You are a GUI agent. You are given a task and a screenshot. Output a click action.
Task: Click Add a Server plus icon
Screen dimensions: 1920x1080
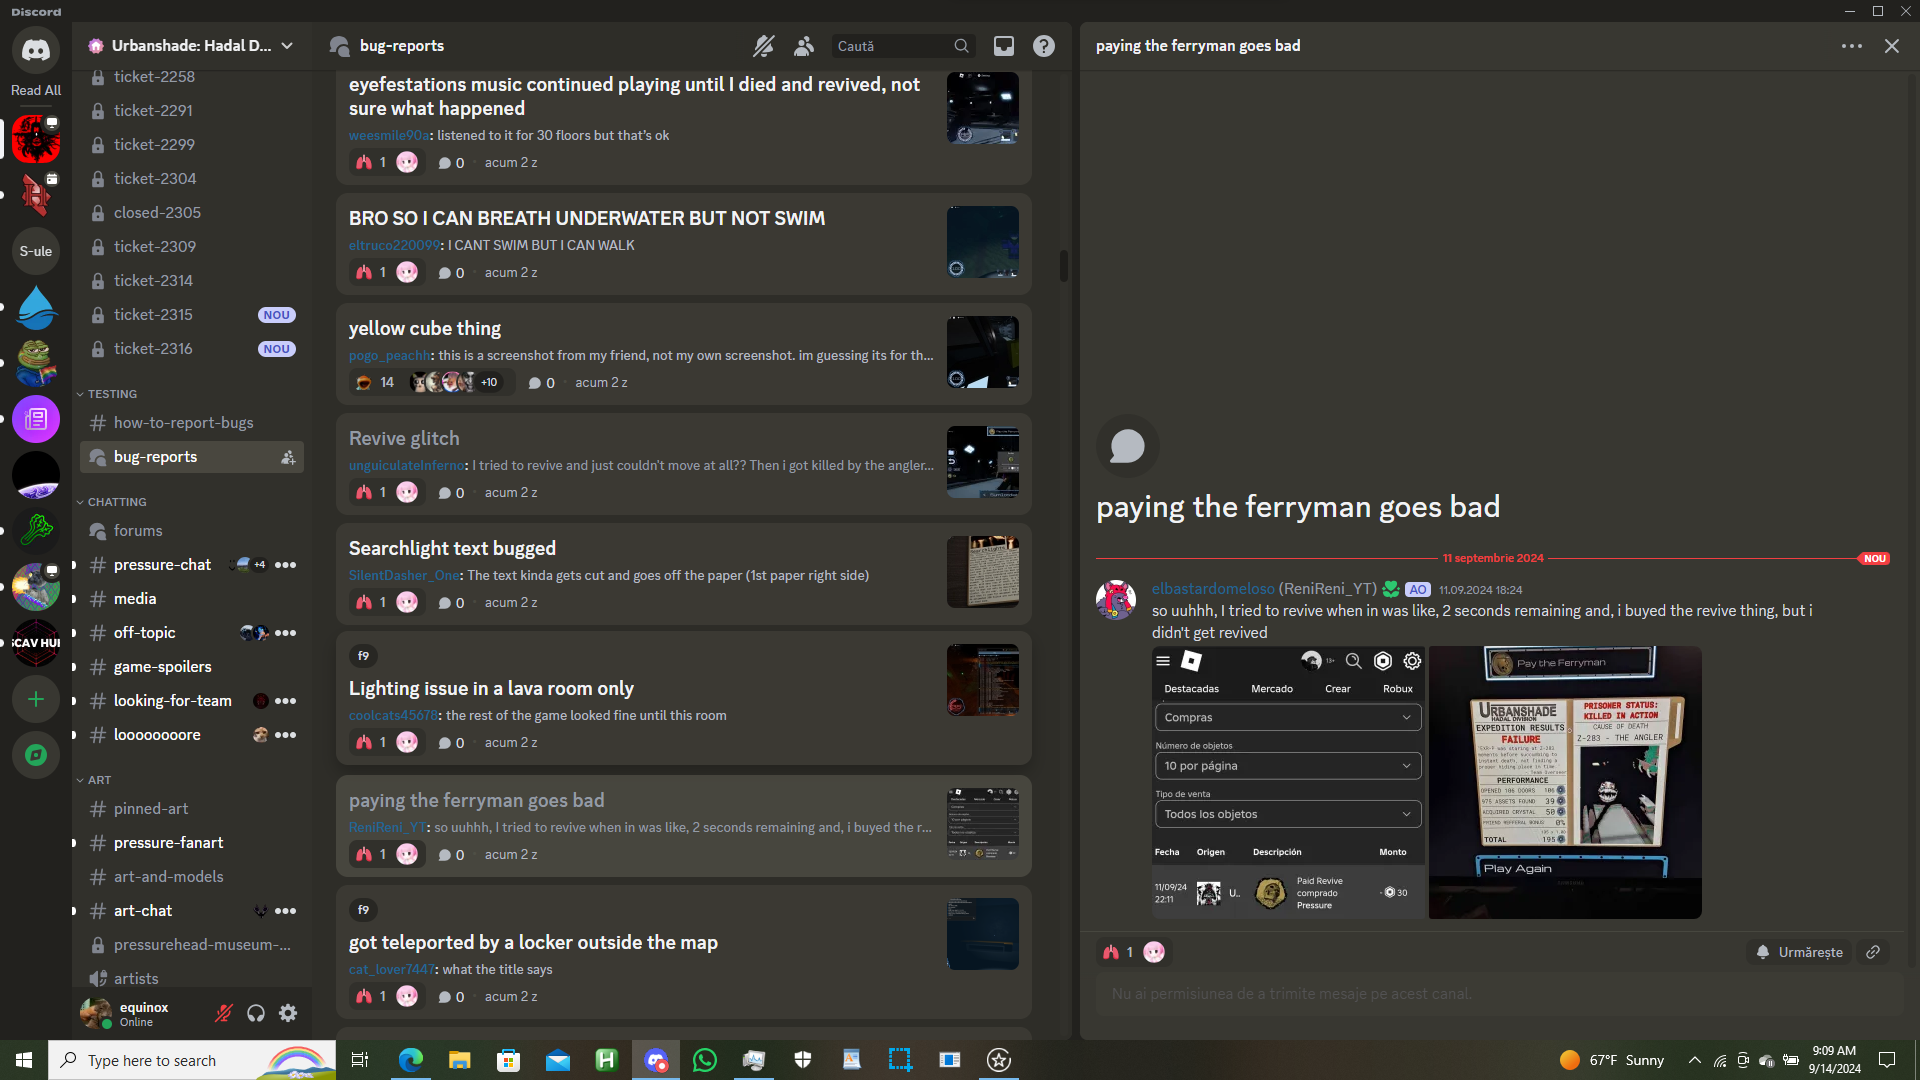click(x=36, y=699)
